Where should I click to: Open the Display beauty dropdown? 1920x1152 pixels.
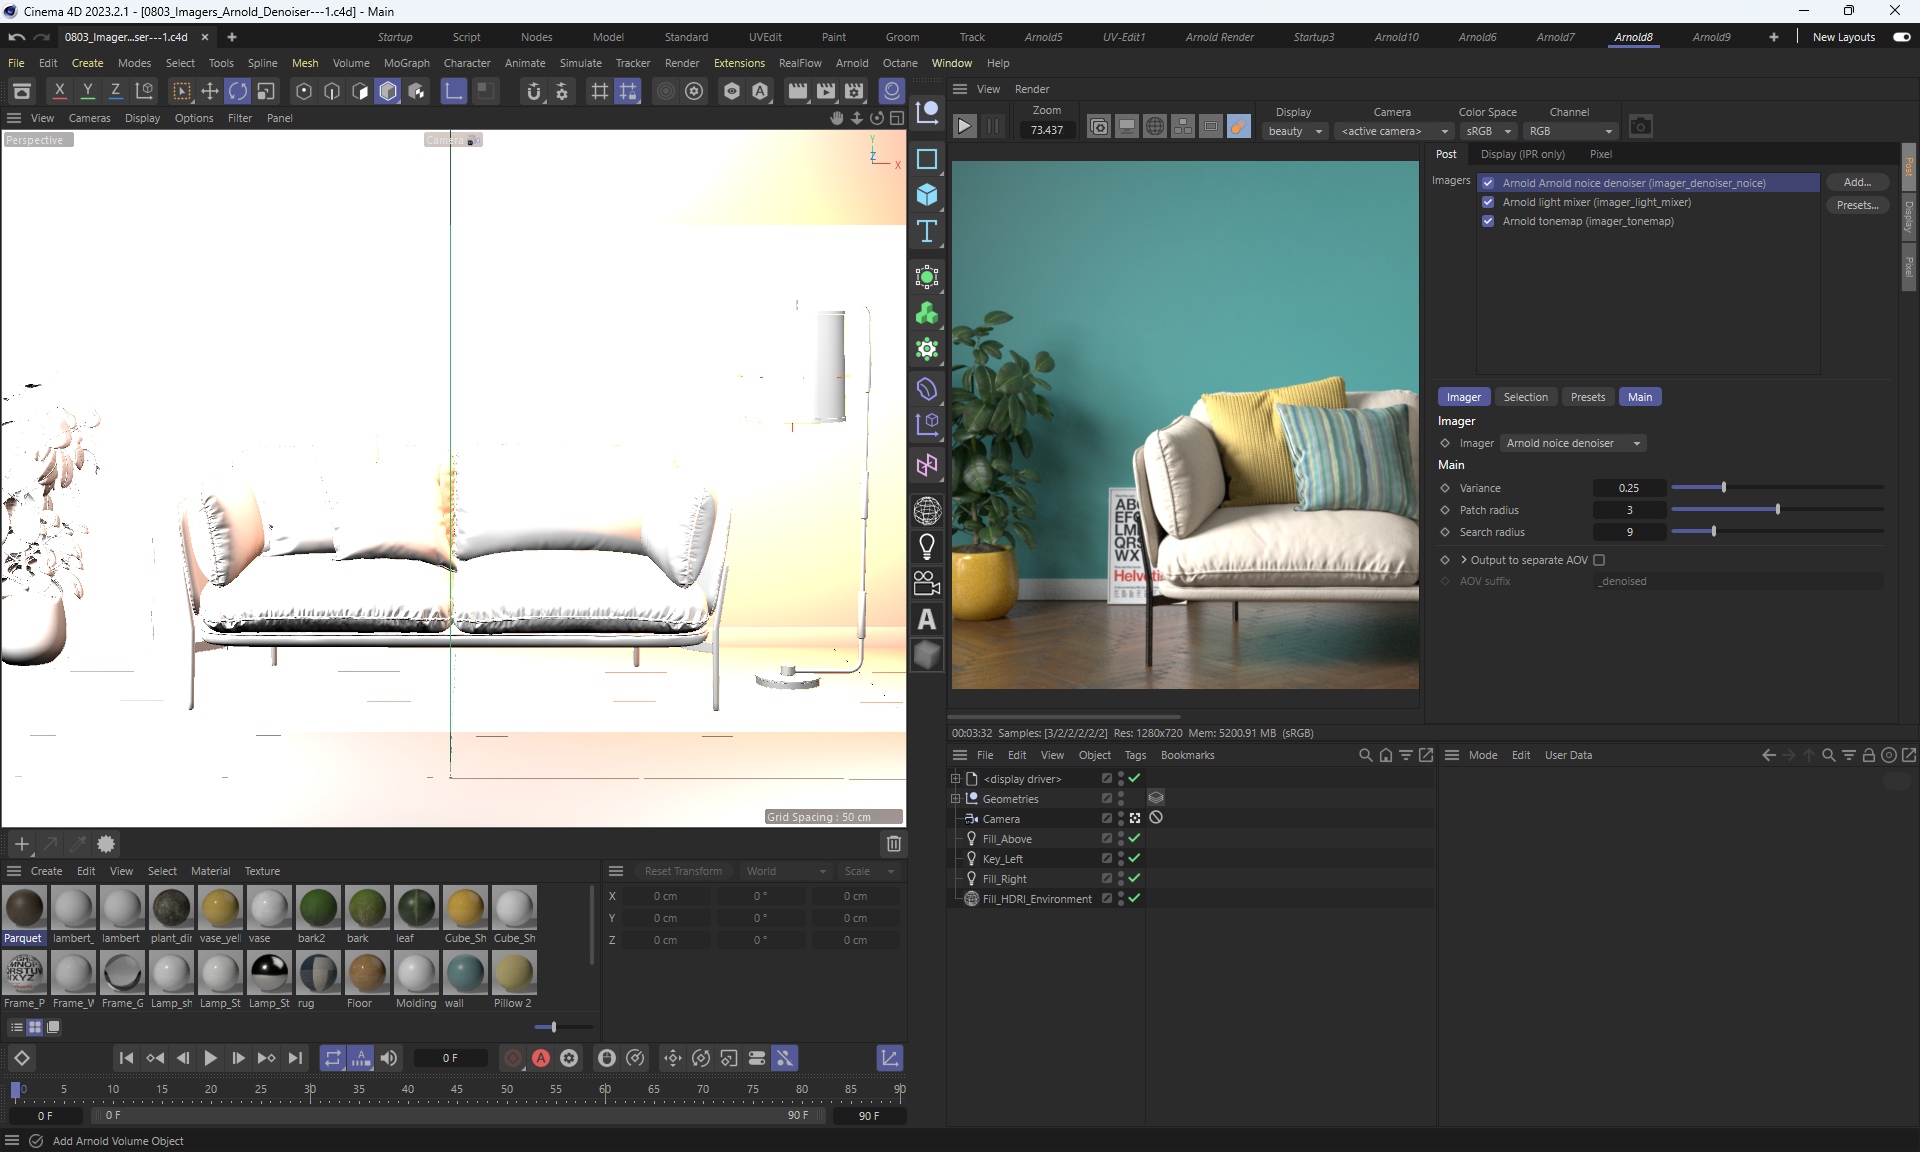(1294, 131)
